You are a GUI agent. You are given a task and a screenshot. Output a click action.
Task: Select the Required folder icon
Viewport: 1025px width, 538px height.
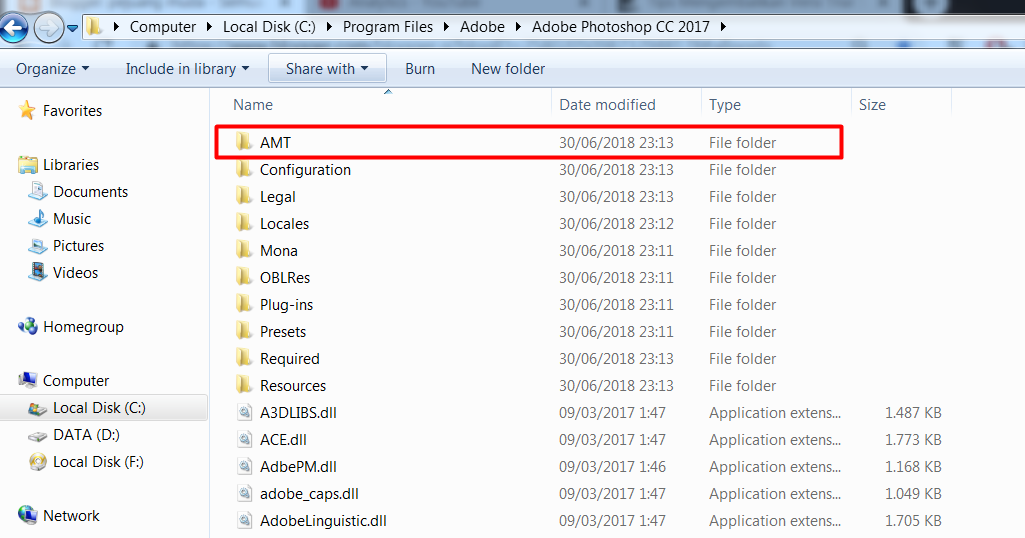click(x=244, y=358)
